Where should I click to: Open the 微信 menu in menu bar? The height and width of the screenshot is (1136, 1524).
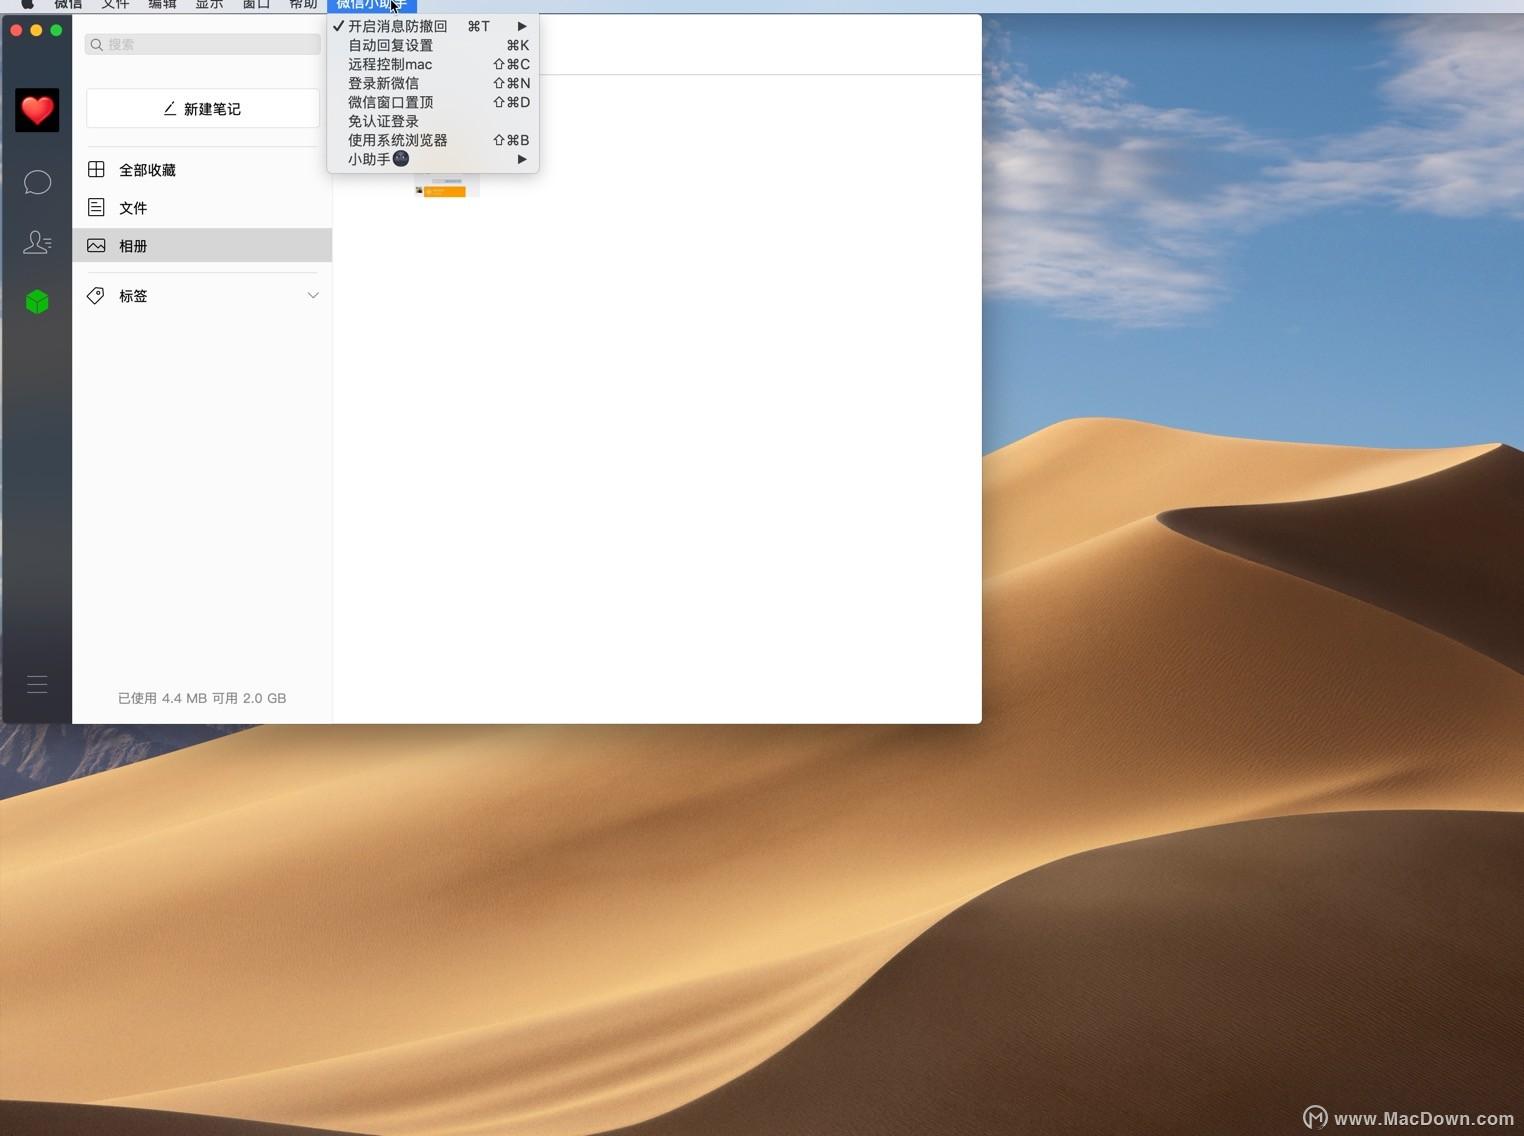click(x=68, y=5)
